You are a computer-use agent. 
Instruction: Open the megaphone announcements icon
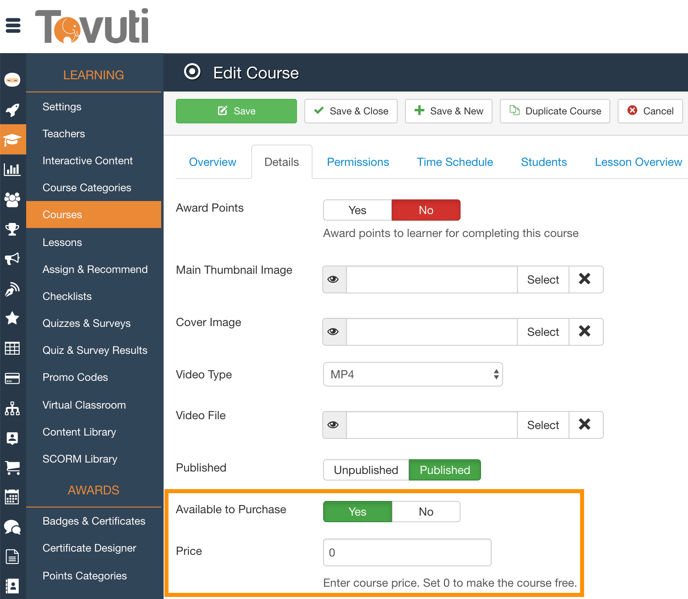[x=12, y=259]
